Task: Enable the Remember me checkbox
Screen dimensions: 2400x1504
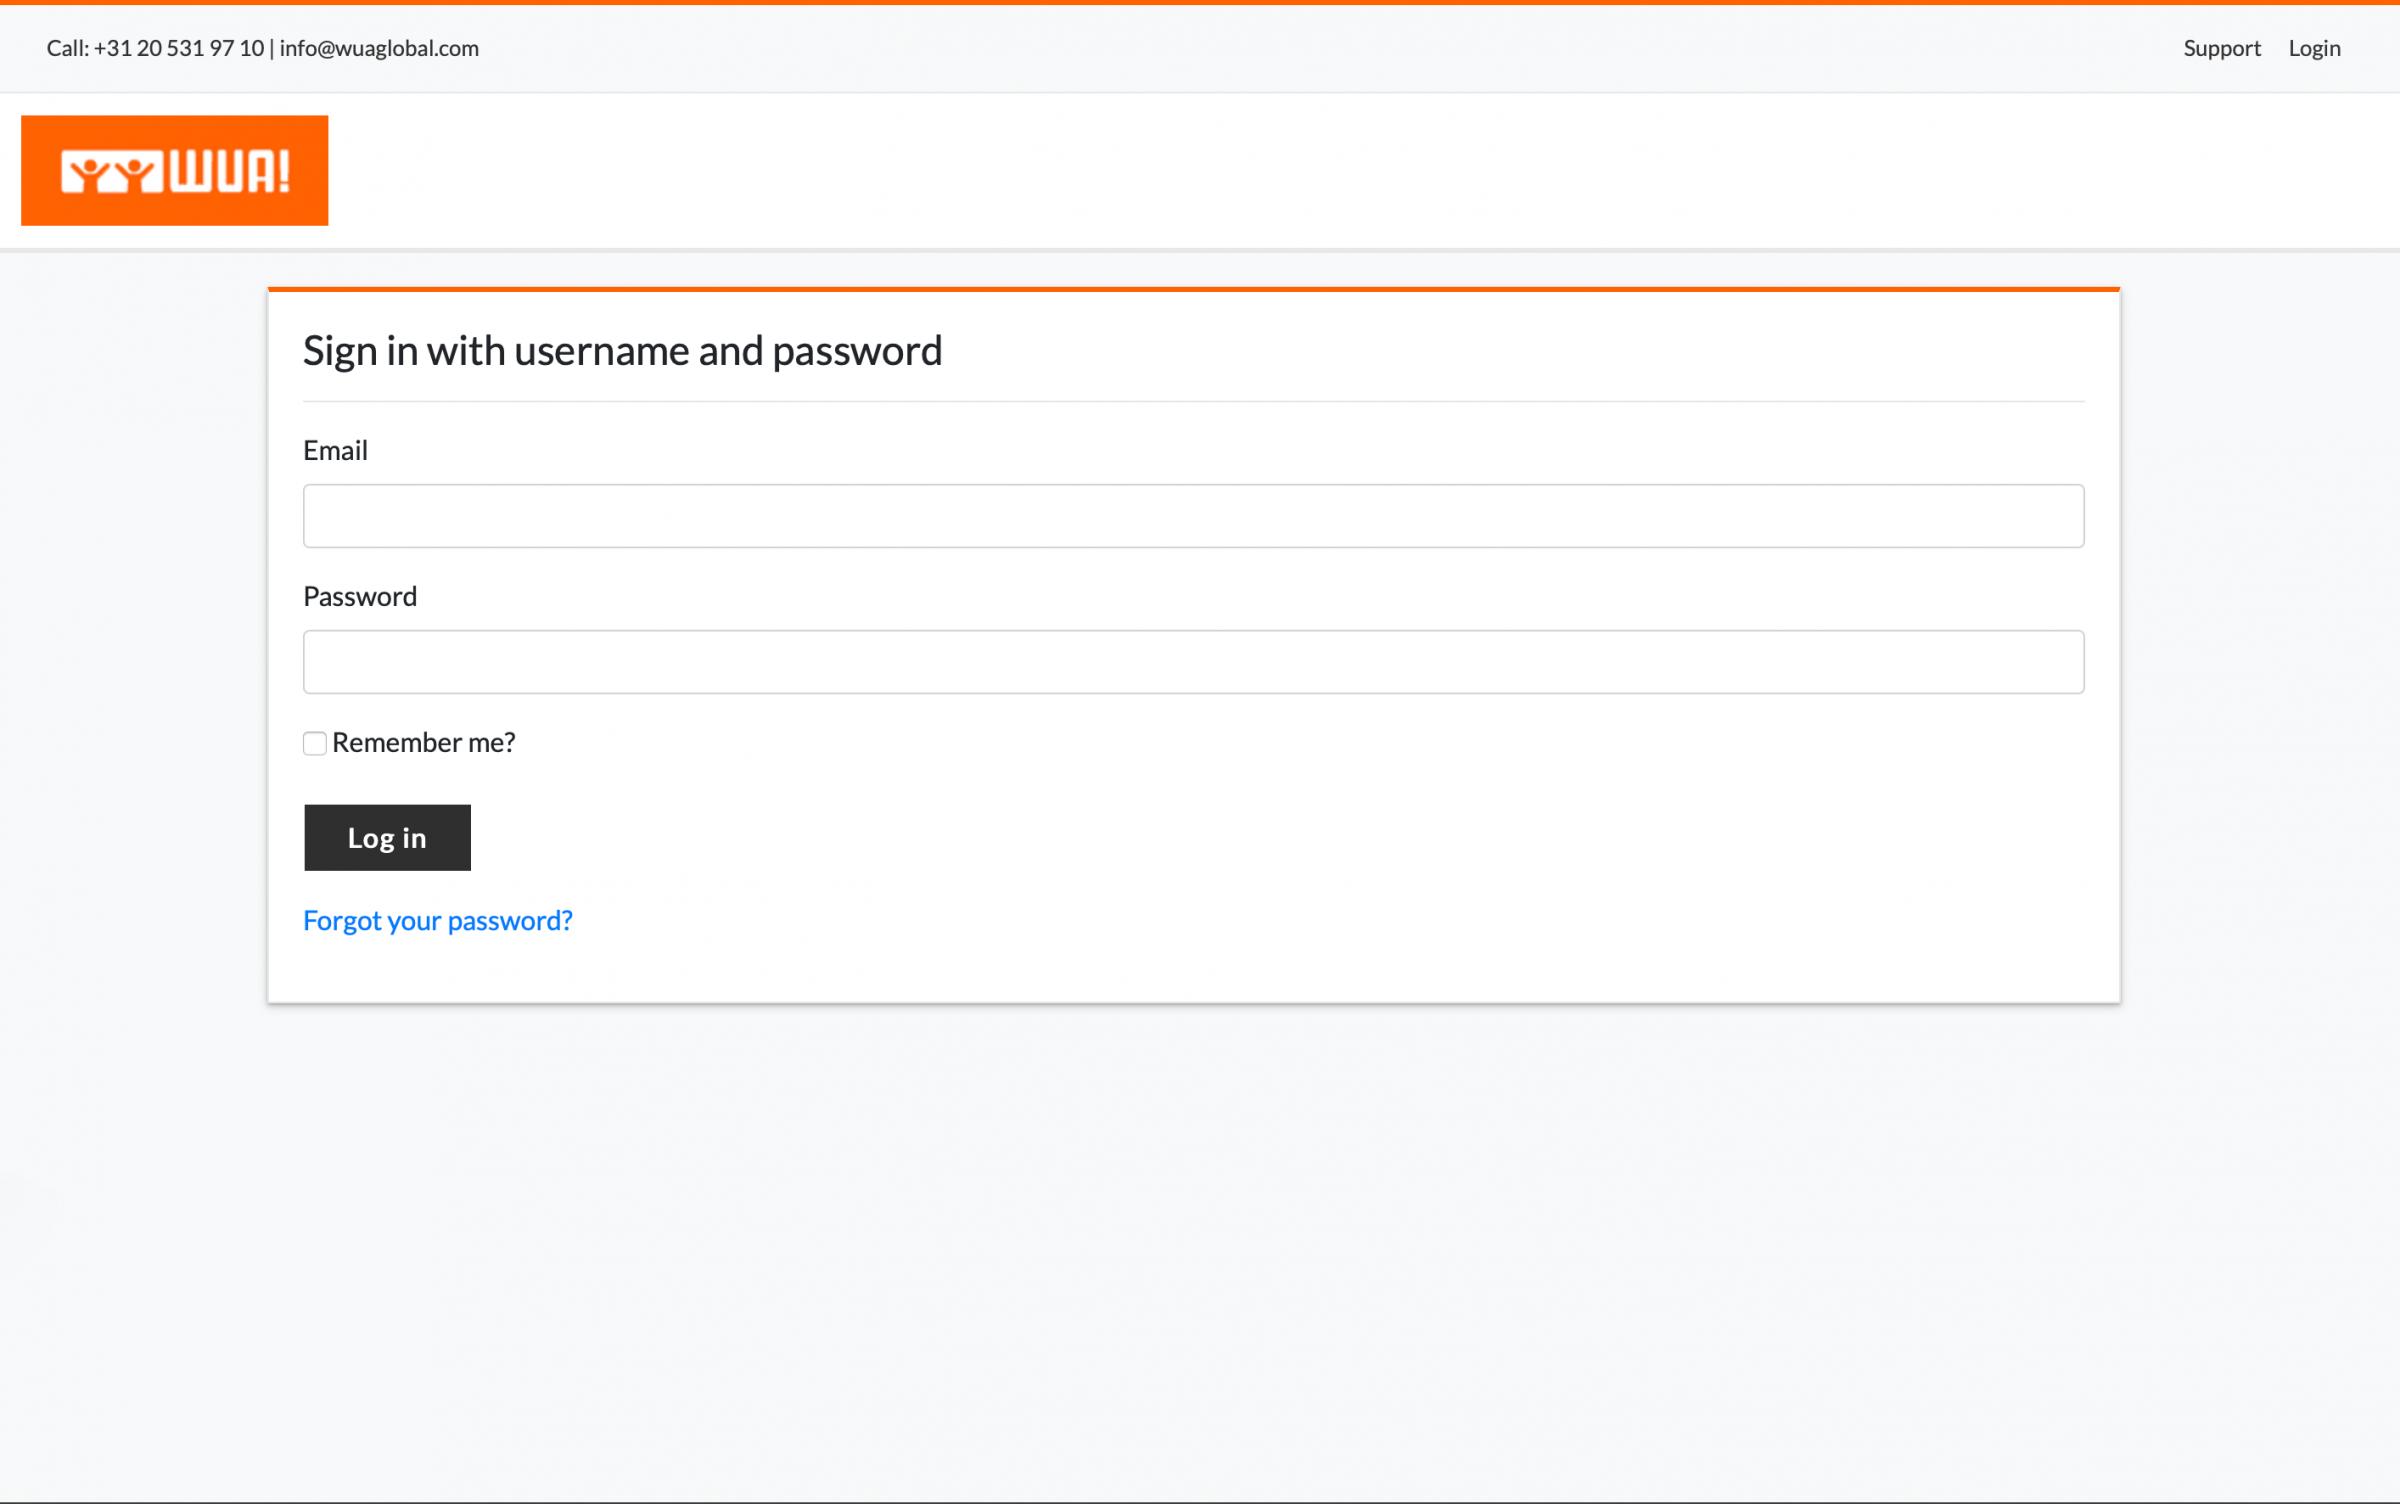Action: [x=315, y=743]
